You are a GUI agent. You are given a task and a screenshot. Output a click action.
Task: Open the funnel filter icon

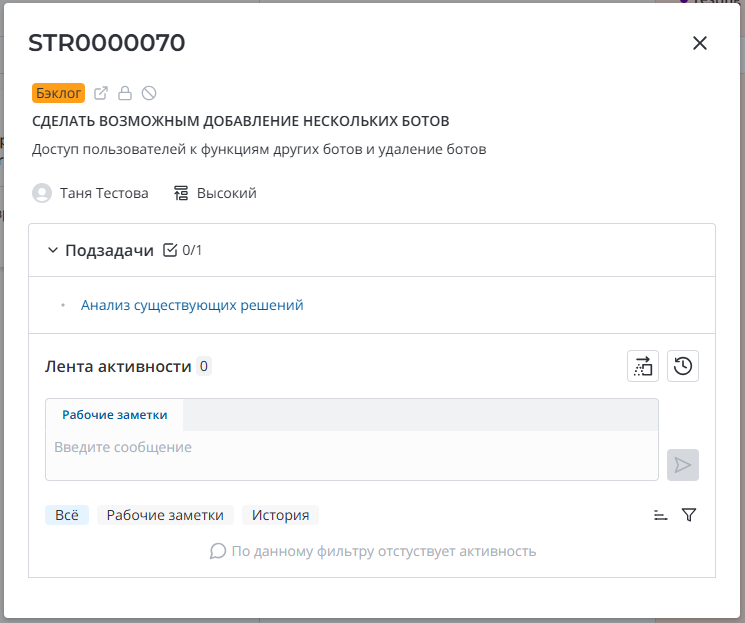(689, 515)
